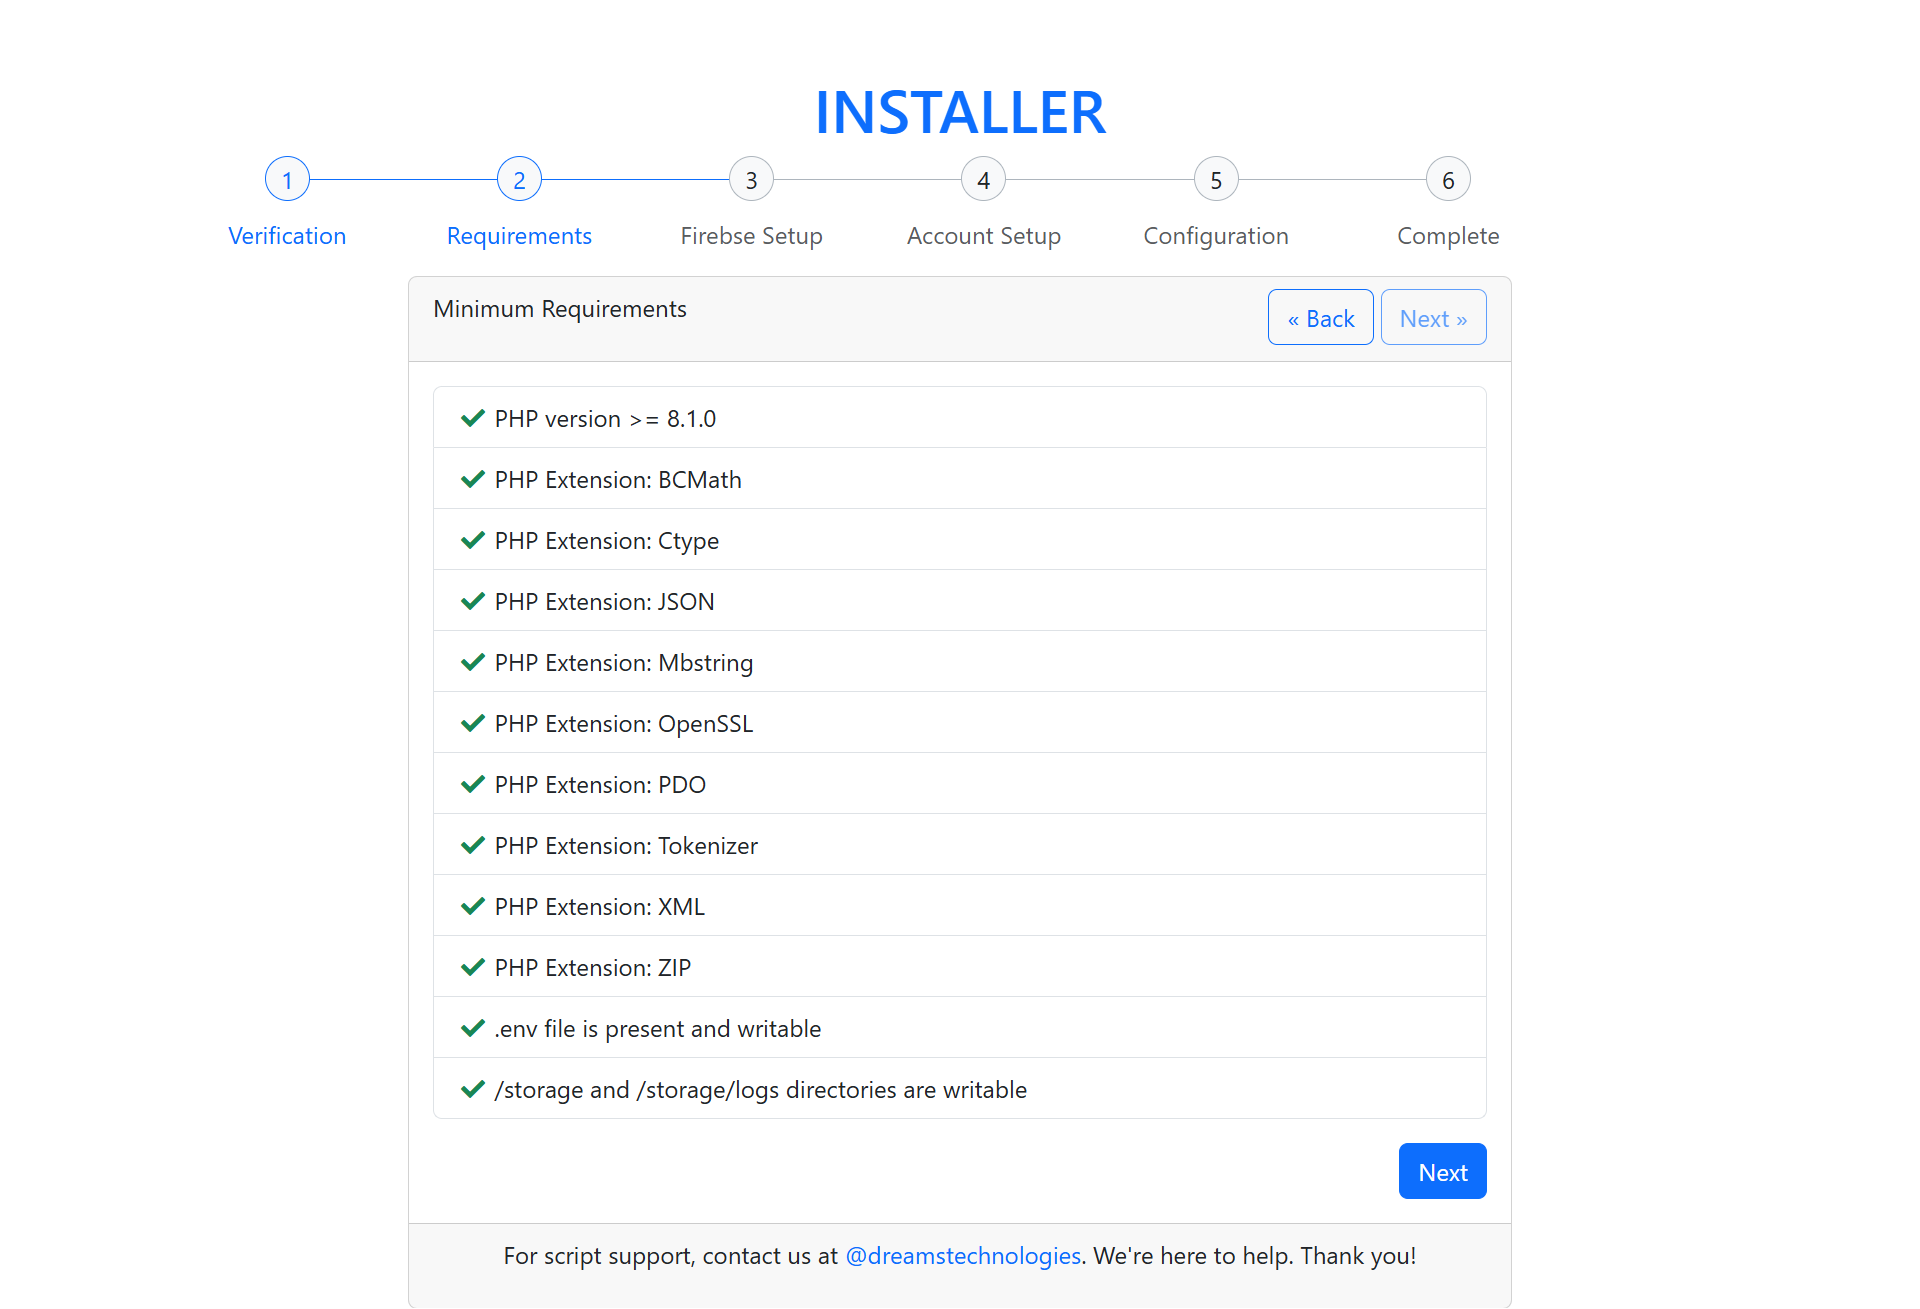
Task: Click the check mark next to PDO extension
Action: tap(473, 784)
